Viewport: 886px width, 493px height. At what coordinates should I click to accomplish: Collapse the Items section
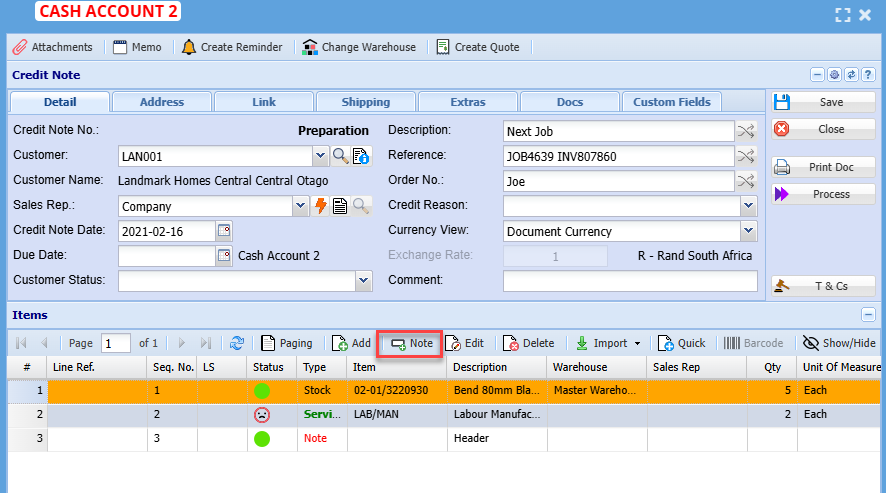coord(868,315)
